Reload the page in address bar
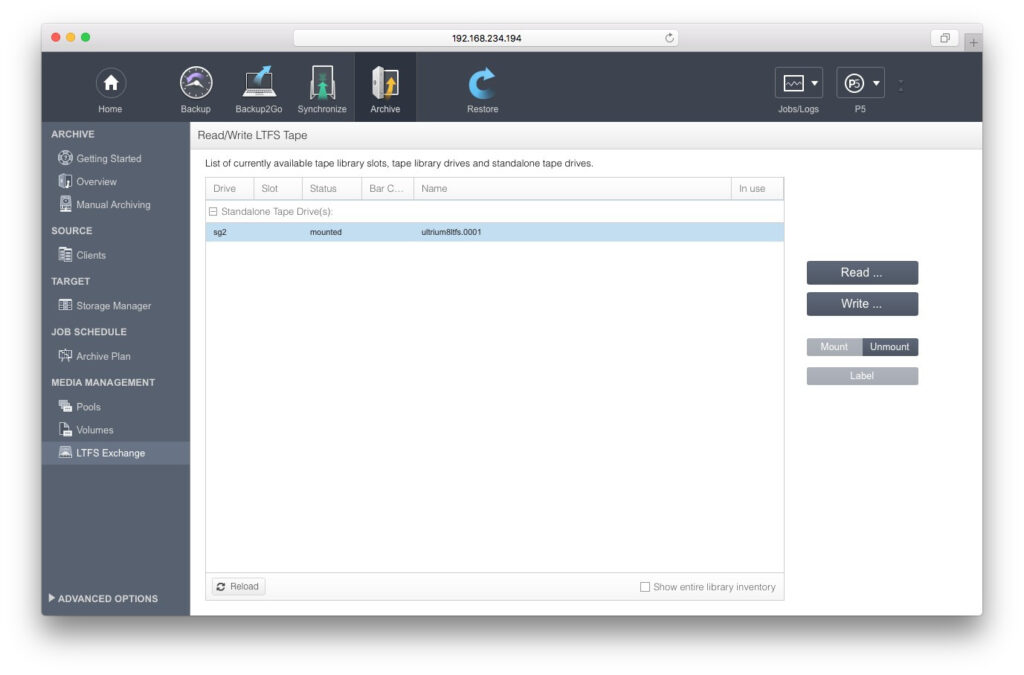The width and height of the screenshot is (1024, 675). click(x=669, y=38)
